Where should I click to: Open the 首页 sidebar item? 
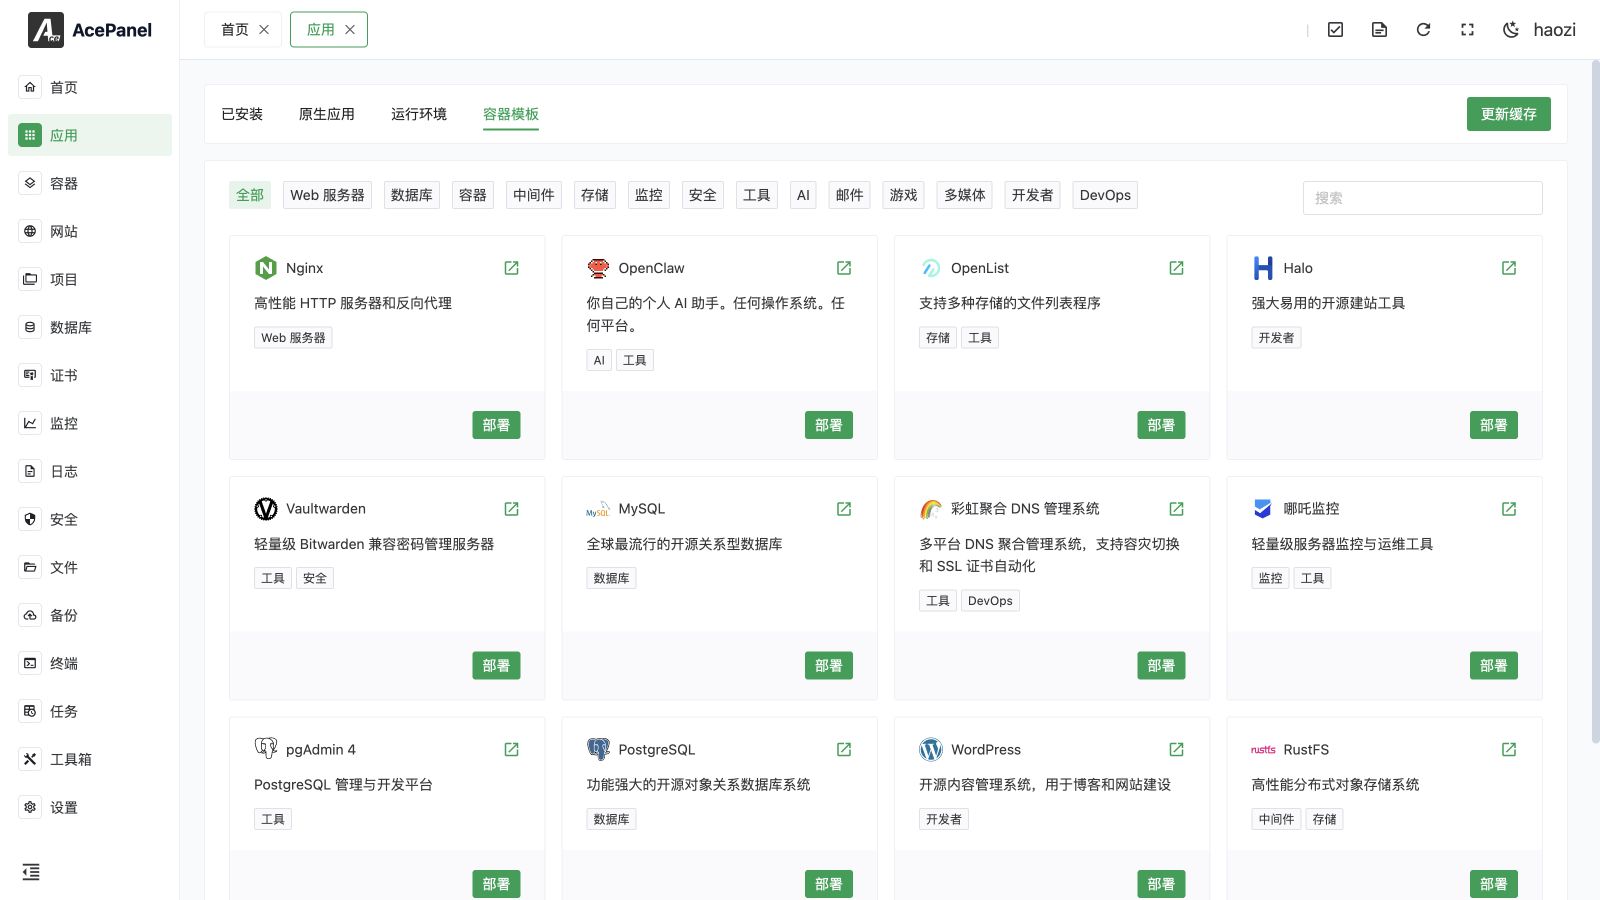(90, 87)
